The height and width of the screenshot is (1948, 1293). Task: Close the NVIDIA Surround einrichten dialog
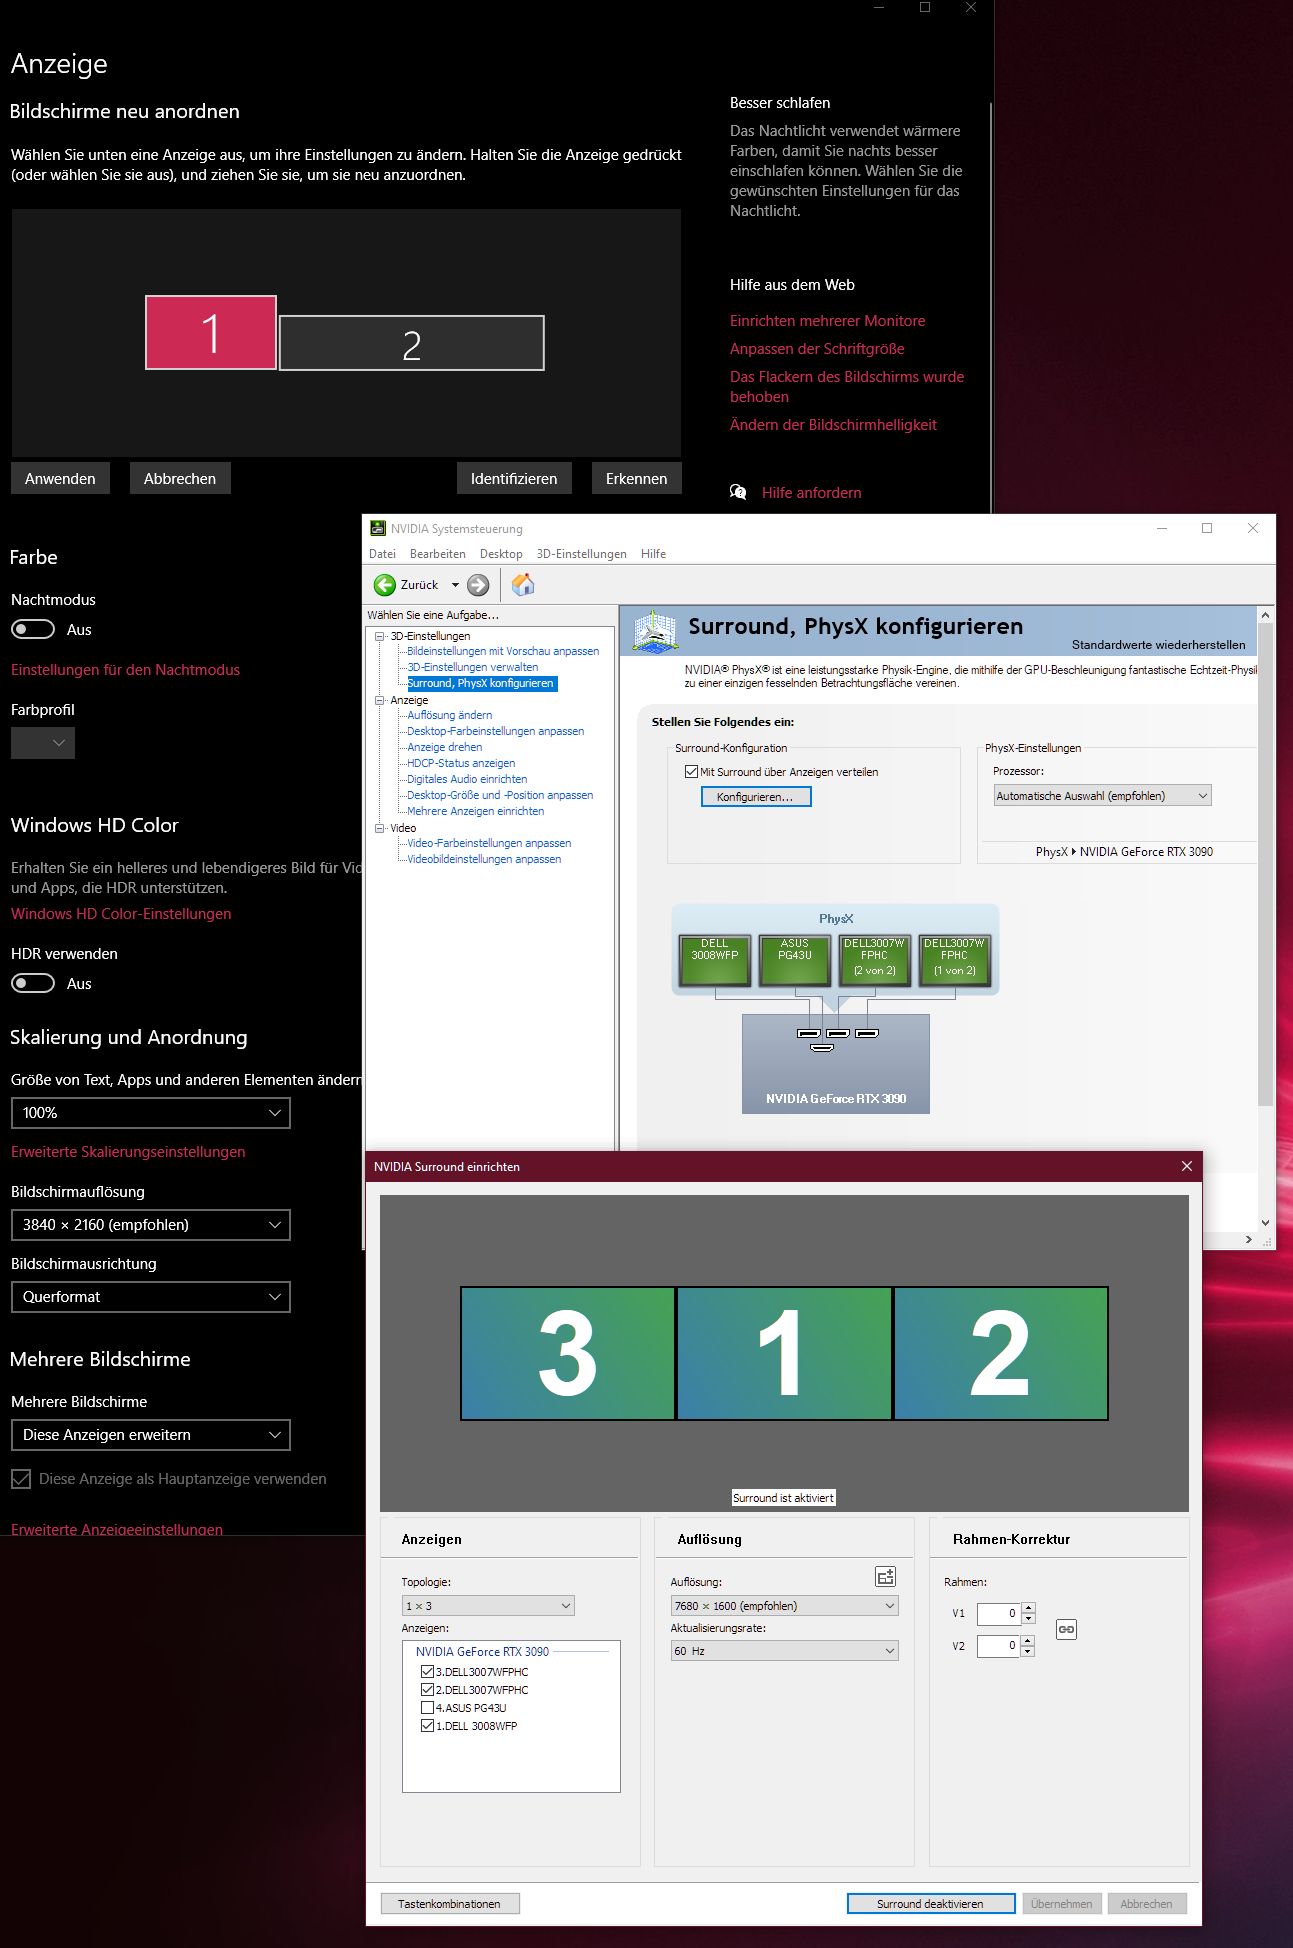click(x=1187, y=1166)
